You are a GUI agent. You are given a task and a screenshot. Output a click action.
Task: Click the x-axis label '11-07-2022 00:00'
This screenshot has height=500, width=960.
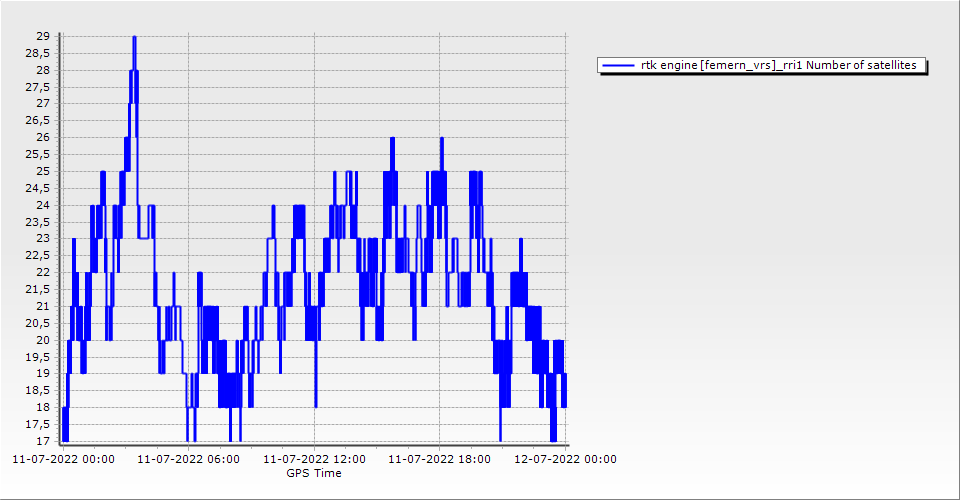tap(63, 460)
